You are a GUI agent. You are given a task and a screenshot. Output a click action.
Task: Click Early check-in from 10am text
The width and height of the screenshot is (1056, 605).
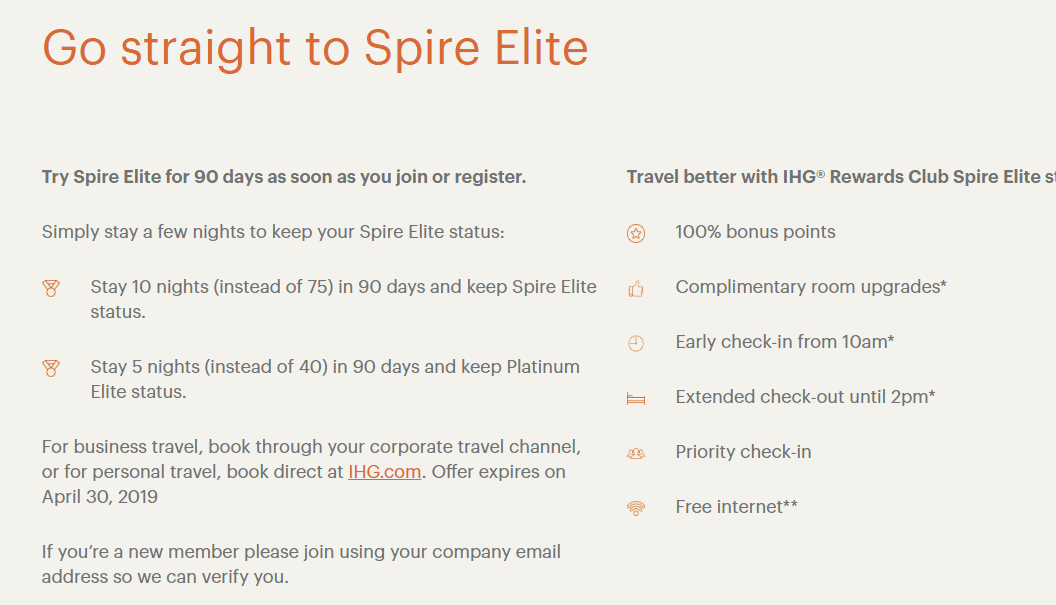tap(785, 342)
